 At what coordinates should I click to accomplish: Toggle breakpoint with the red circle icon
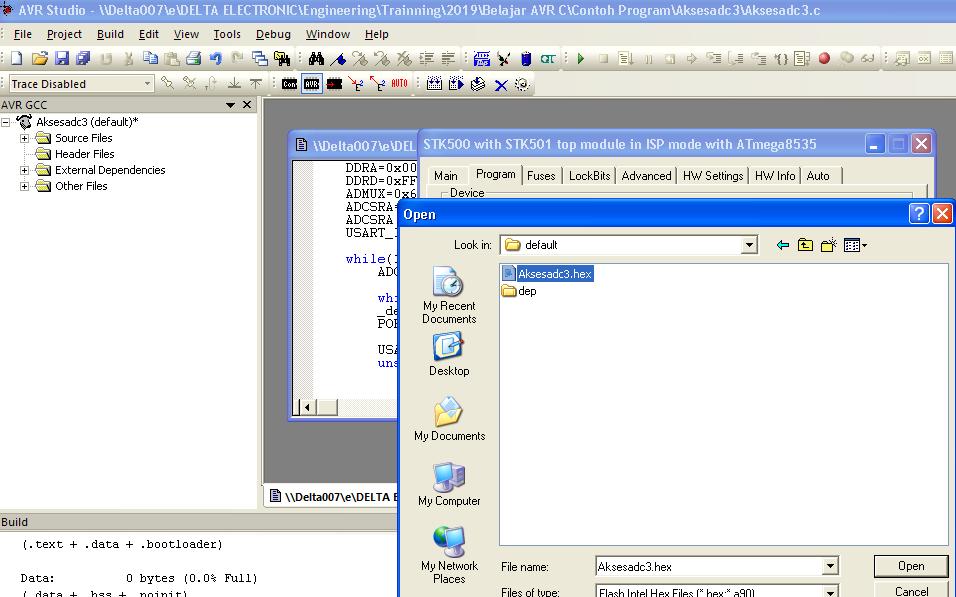(x=824, y=59)
